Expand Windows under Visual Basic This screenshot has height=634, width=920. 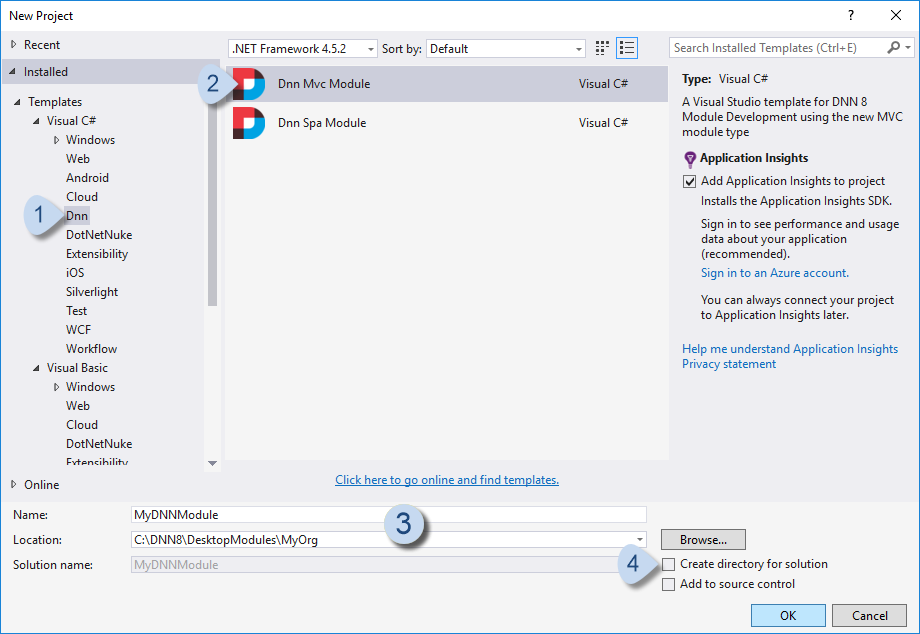pyautogui.click(x=56, y=386)
